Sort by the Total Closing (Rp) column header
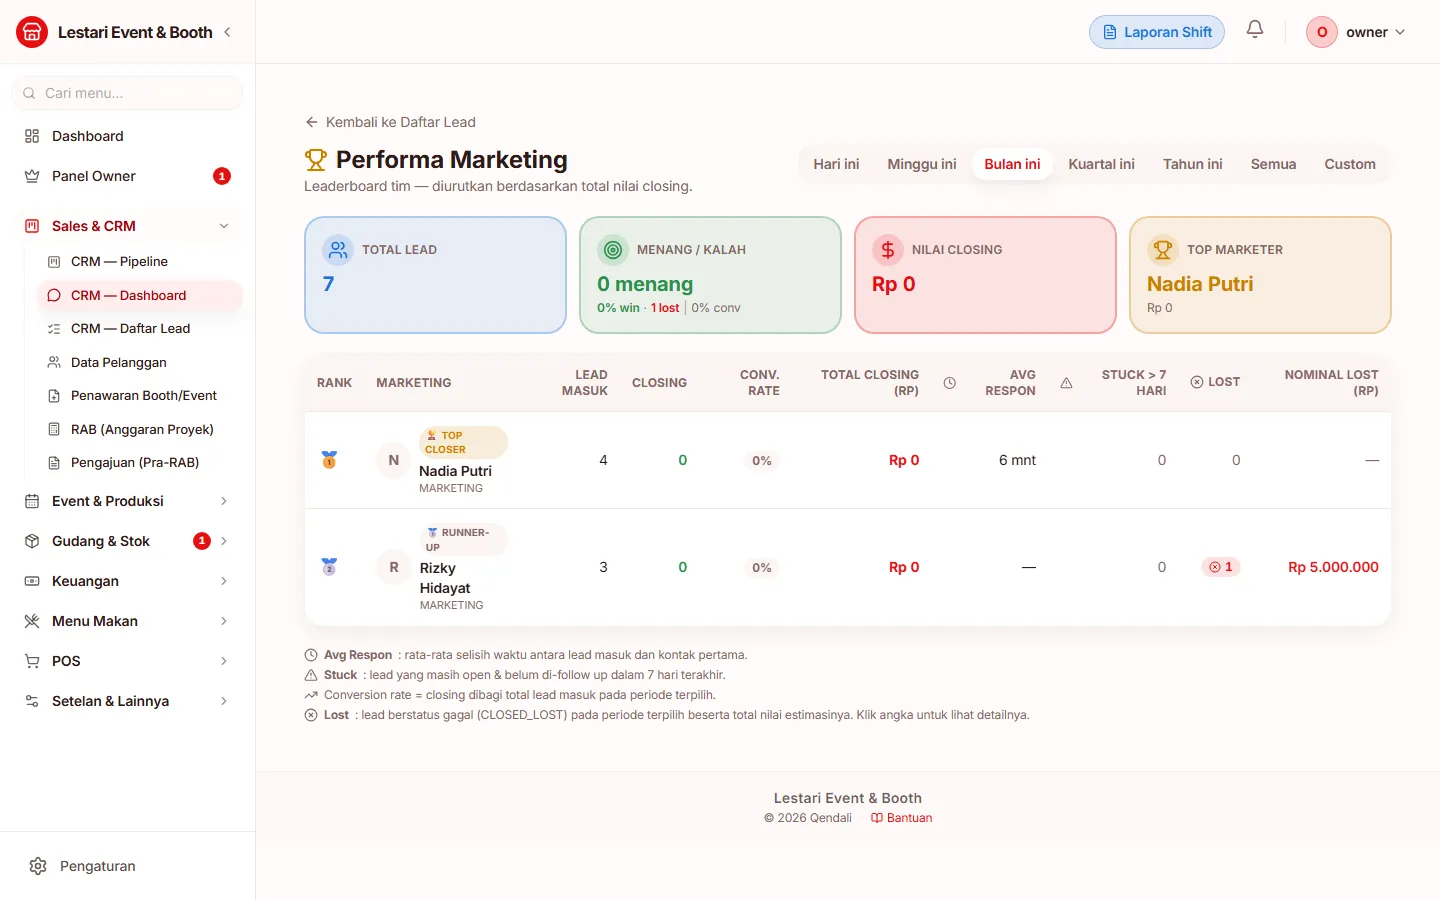Screen dimensions: 1440x900 869,383
